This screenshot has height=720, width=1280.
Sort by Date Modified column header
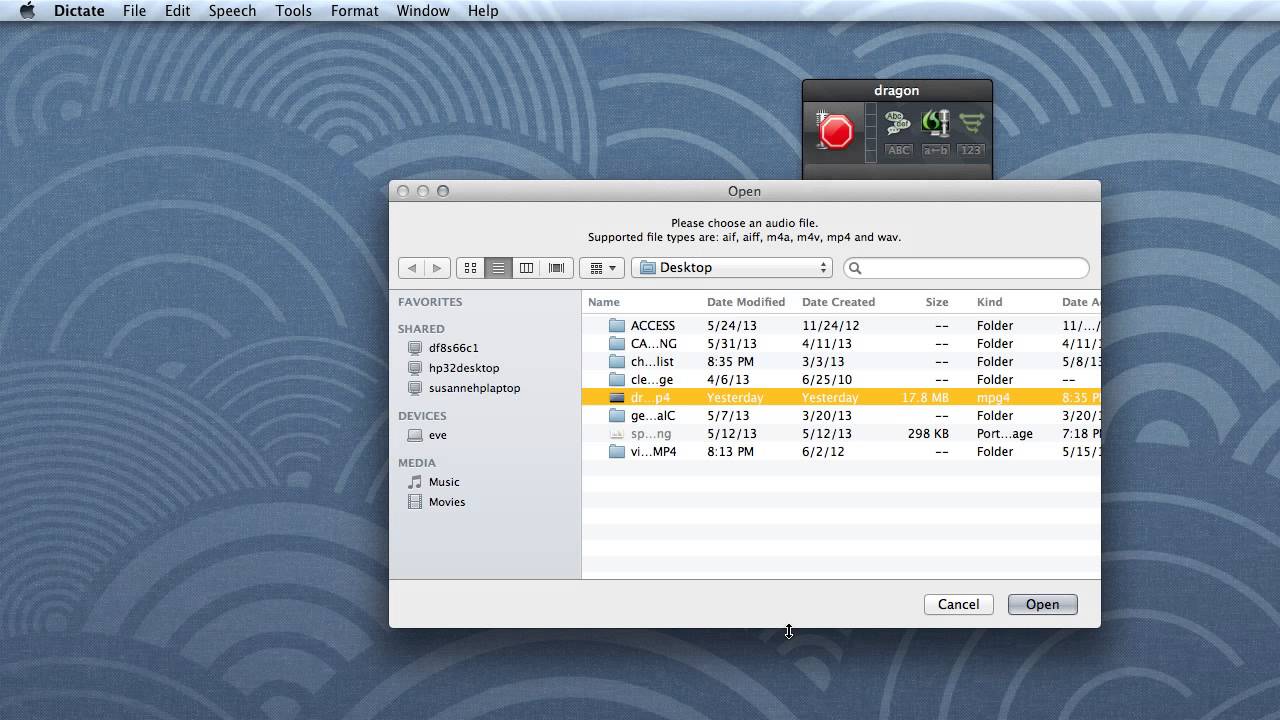click(748, 302)
